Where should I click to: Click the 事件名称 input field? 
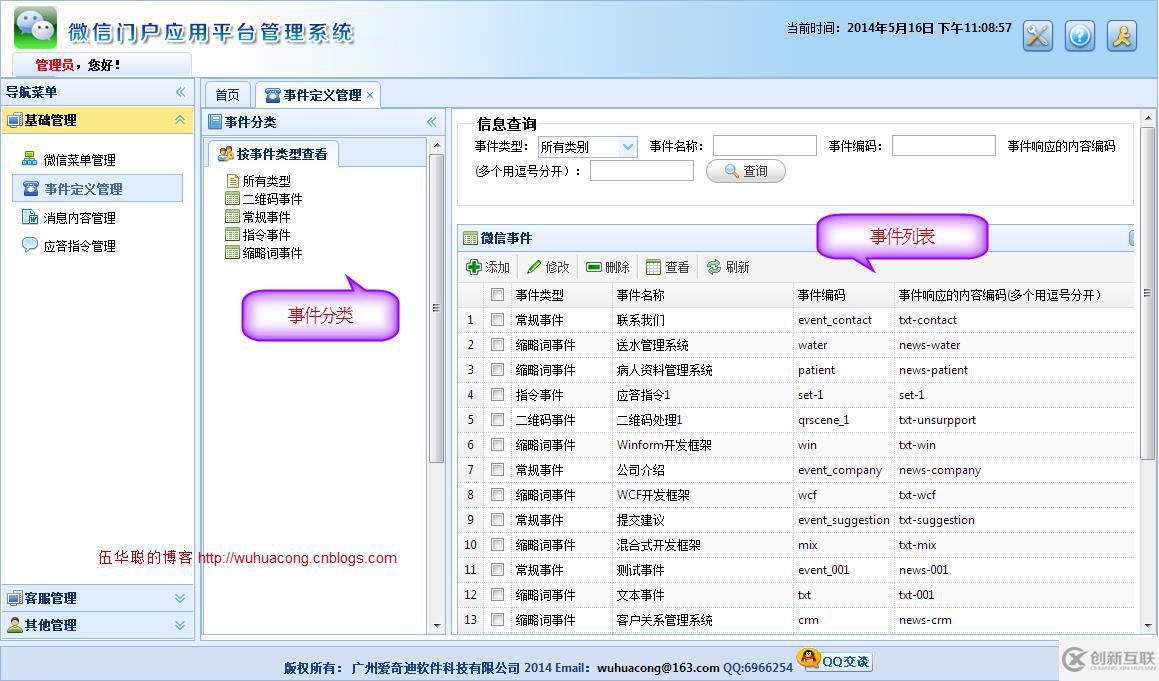pyautogui.click(x=764, y=146)
